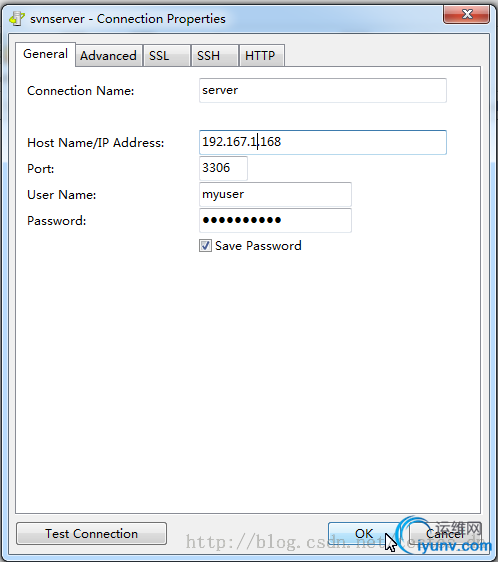Screen dimensions: 498x562
Task: Click the 'Host Name/IP Address:' label
Action: click(96, 143)
